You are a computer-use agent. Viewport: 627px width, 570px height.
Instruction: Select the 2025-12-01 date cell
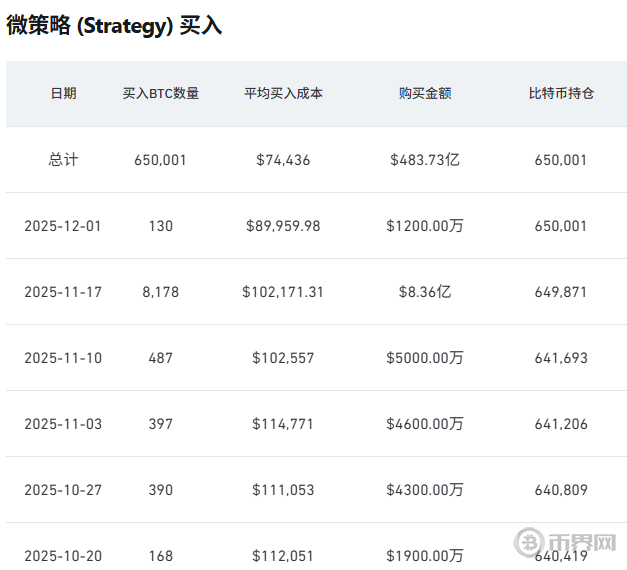click(x=63, y=226)
